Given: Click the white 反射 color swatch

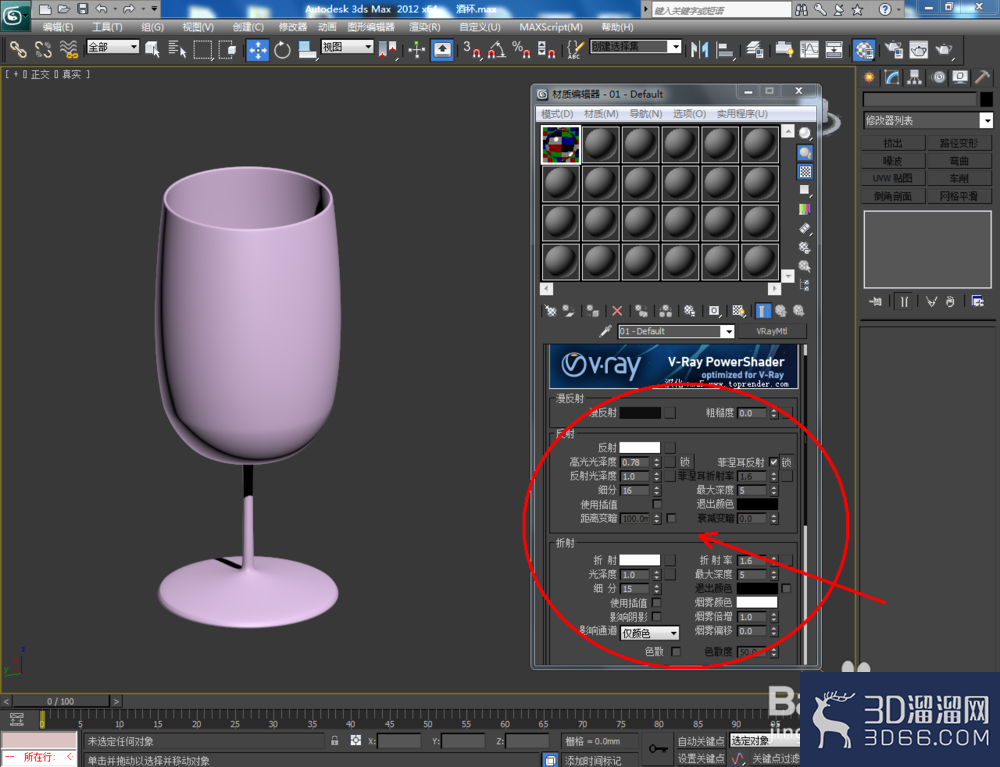Looking at the screenshot, I should [x=640, y=448].
